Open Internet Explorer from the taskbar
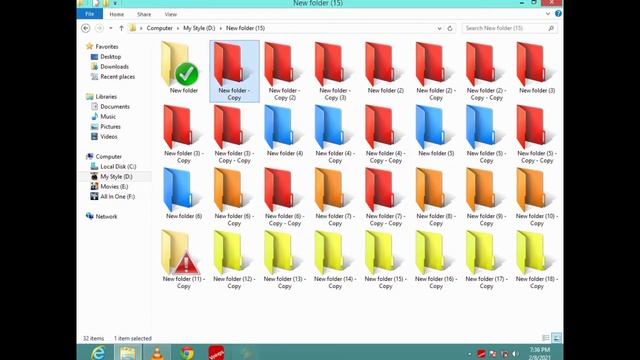Screen dimensions: 640x360 (98, 352)
